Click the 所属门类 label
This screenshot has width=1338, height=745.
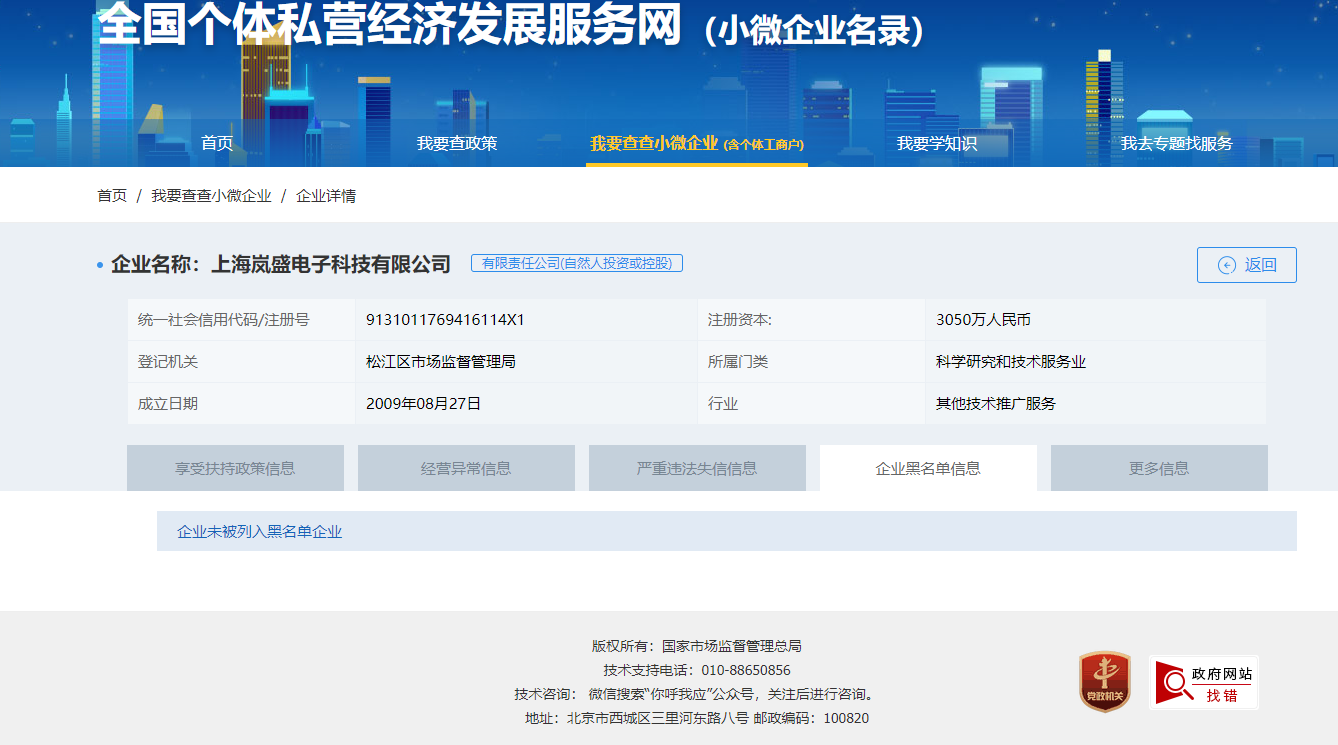tap(738, 362)
